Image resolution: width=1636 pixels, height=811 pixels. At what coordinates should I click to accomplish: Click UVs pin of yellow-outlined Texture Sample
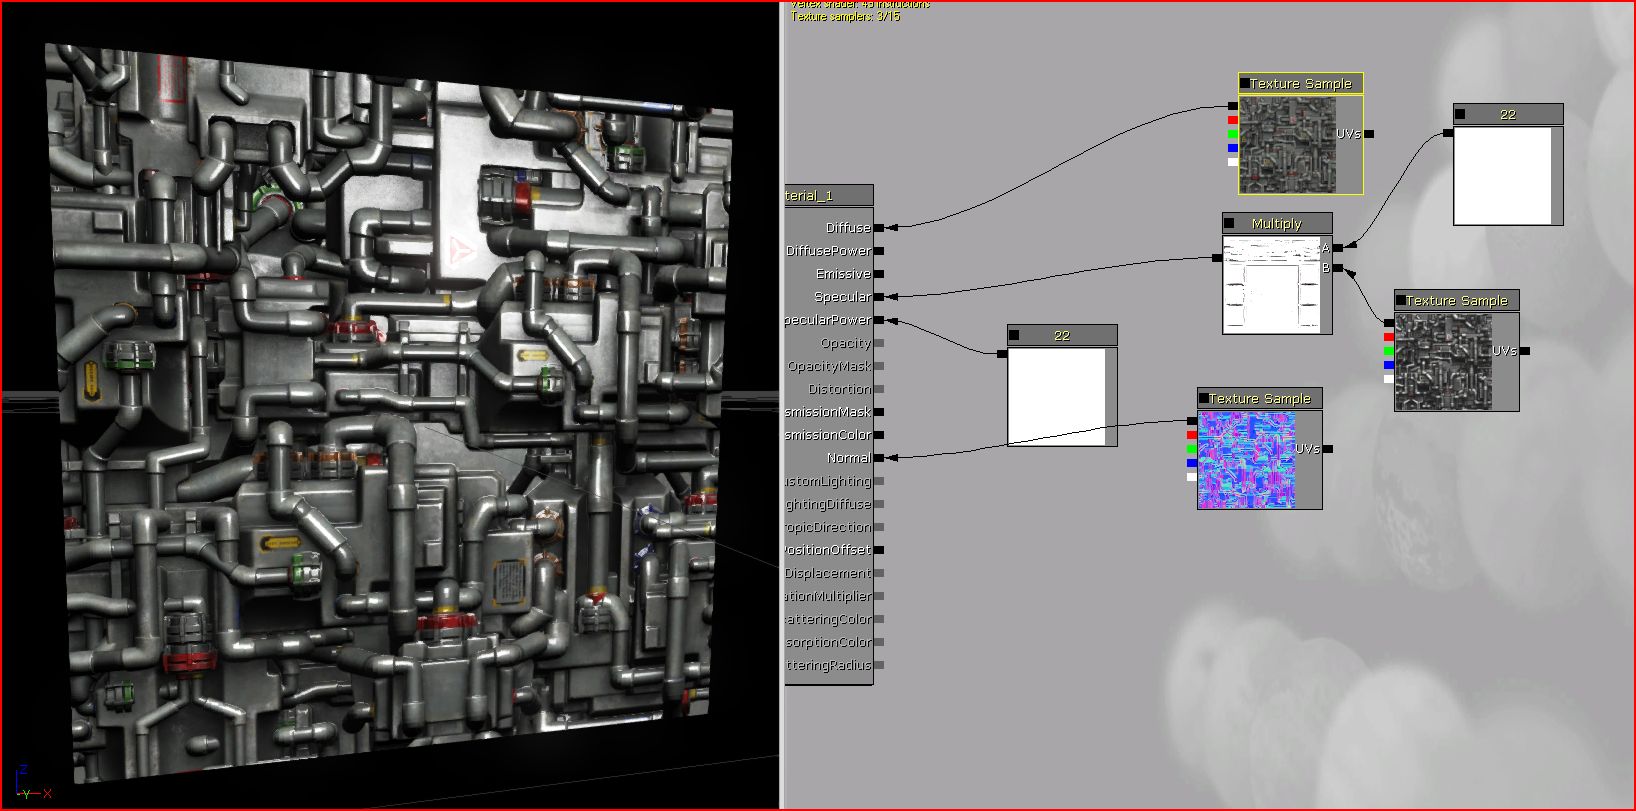coord(1369,134)
